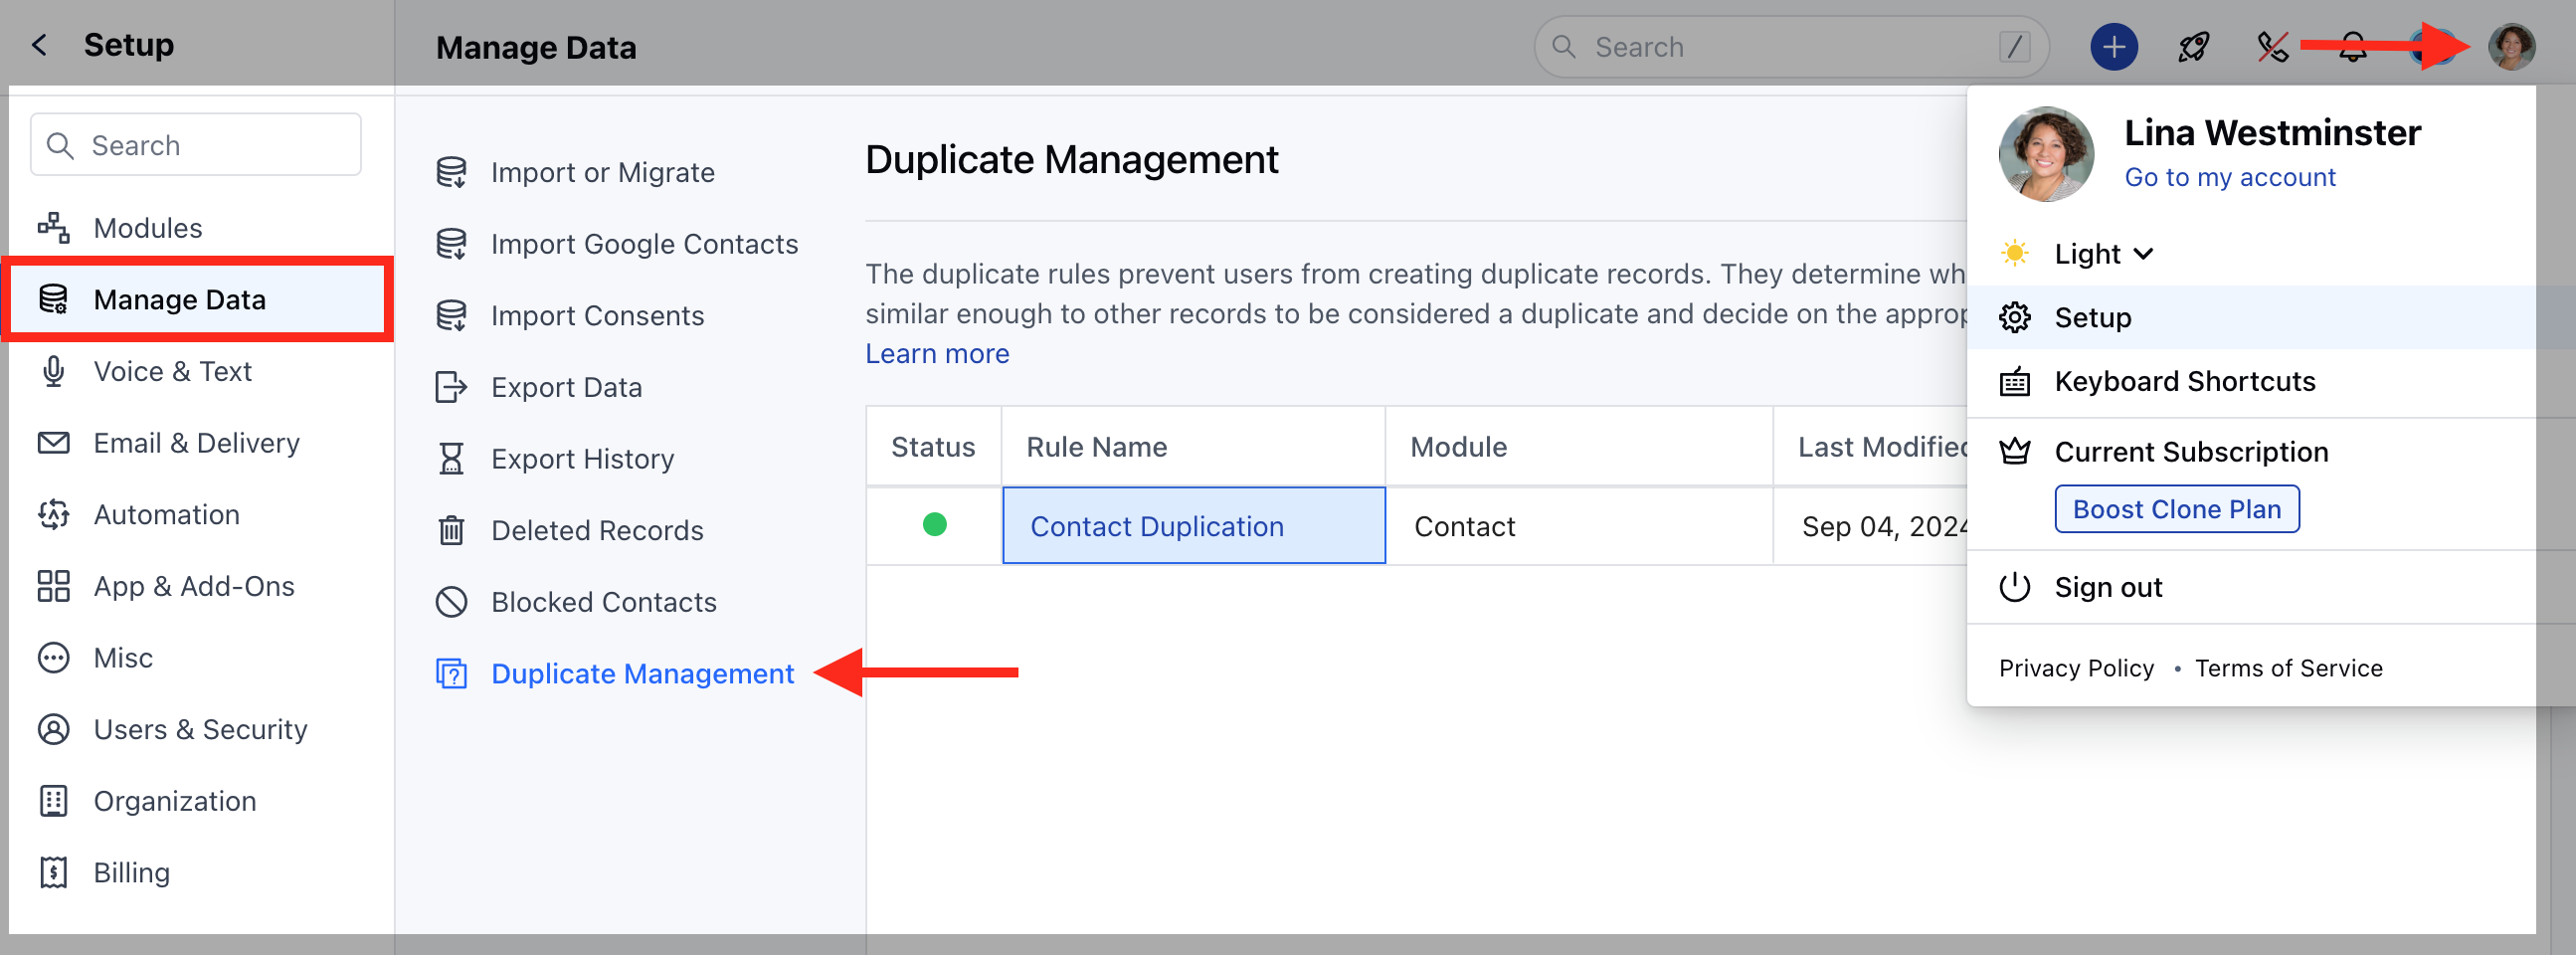Click the Current Subscription label
Viewport: 2576px width, 955px height.
coord(2191,452)
